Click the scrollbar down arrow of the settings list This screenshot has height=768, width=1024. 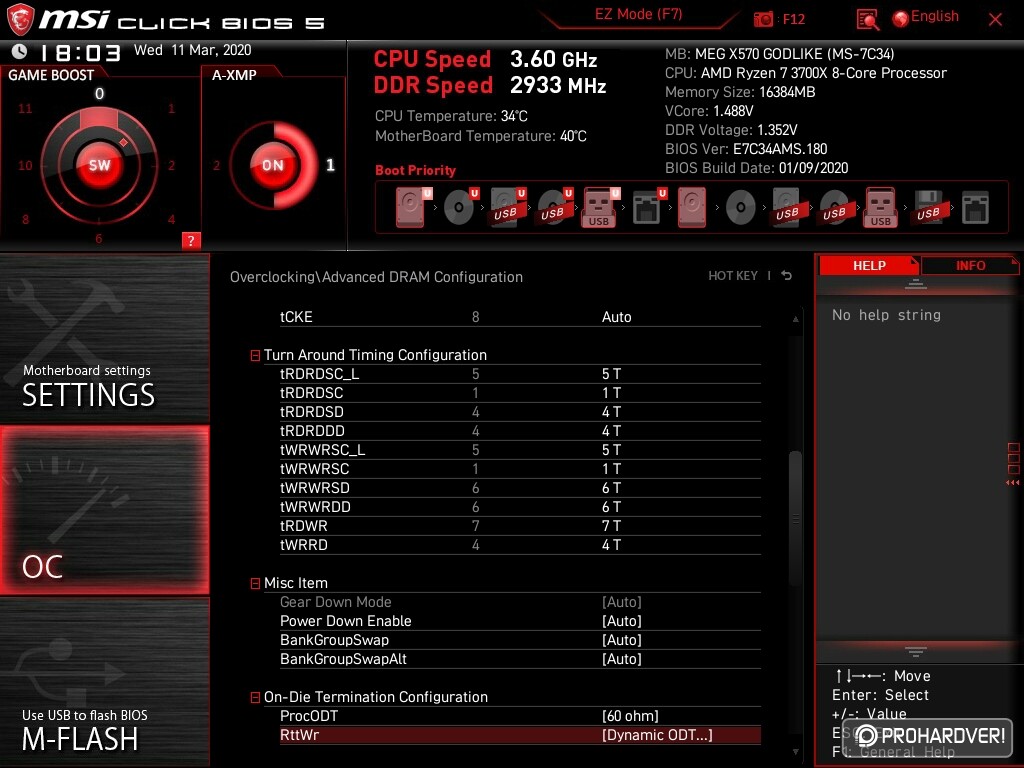pyautogui.click(x=795, y=752)
